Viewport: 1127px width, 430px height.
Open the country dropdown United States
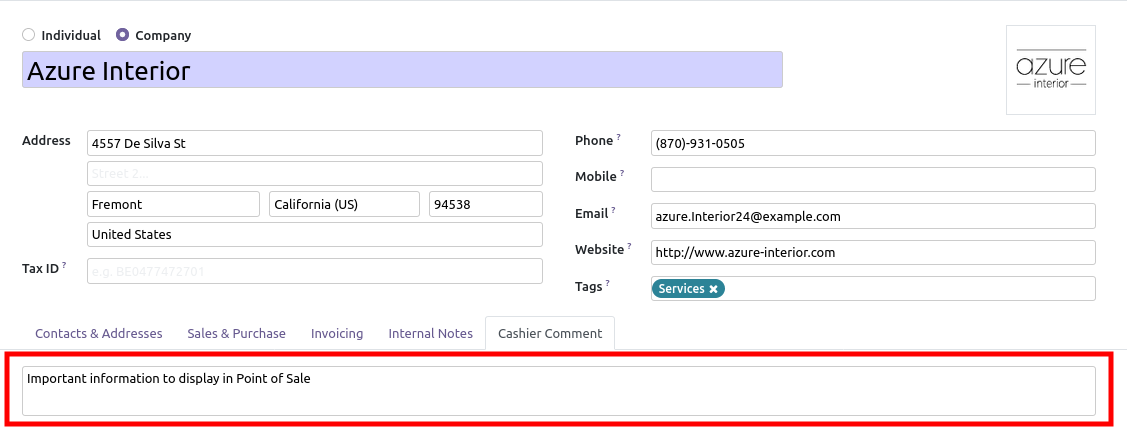315,234
